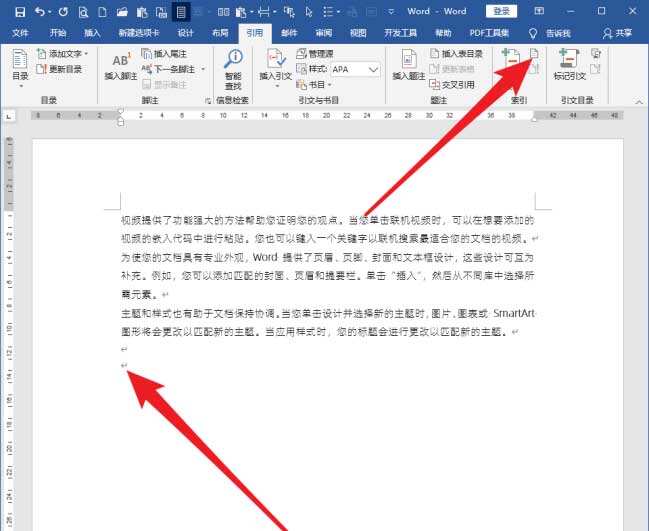
Task: Collapse the ribbon with the chevron arrow
Action: point(639,102)
